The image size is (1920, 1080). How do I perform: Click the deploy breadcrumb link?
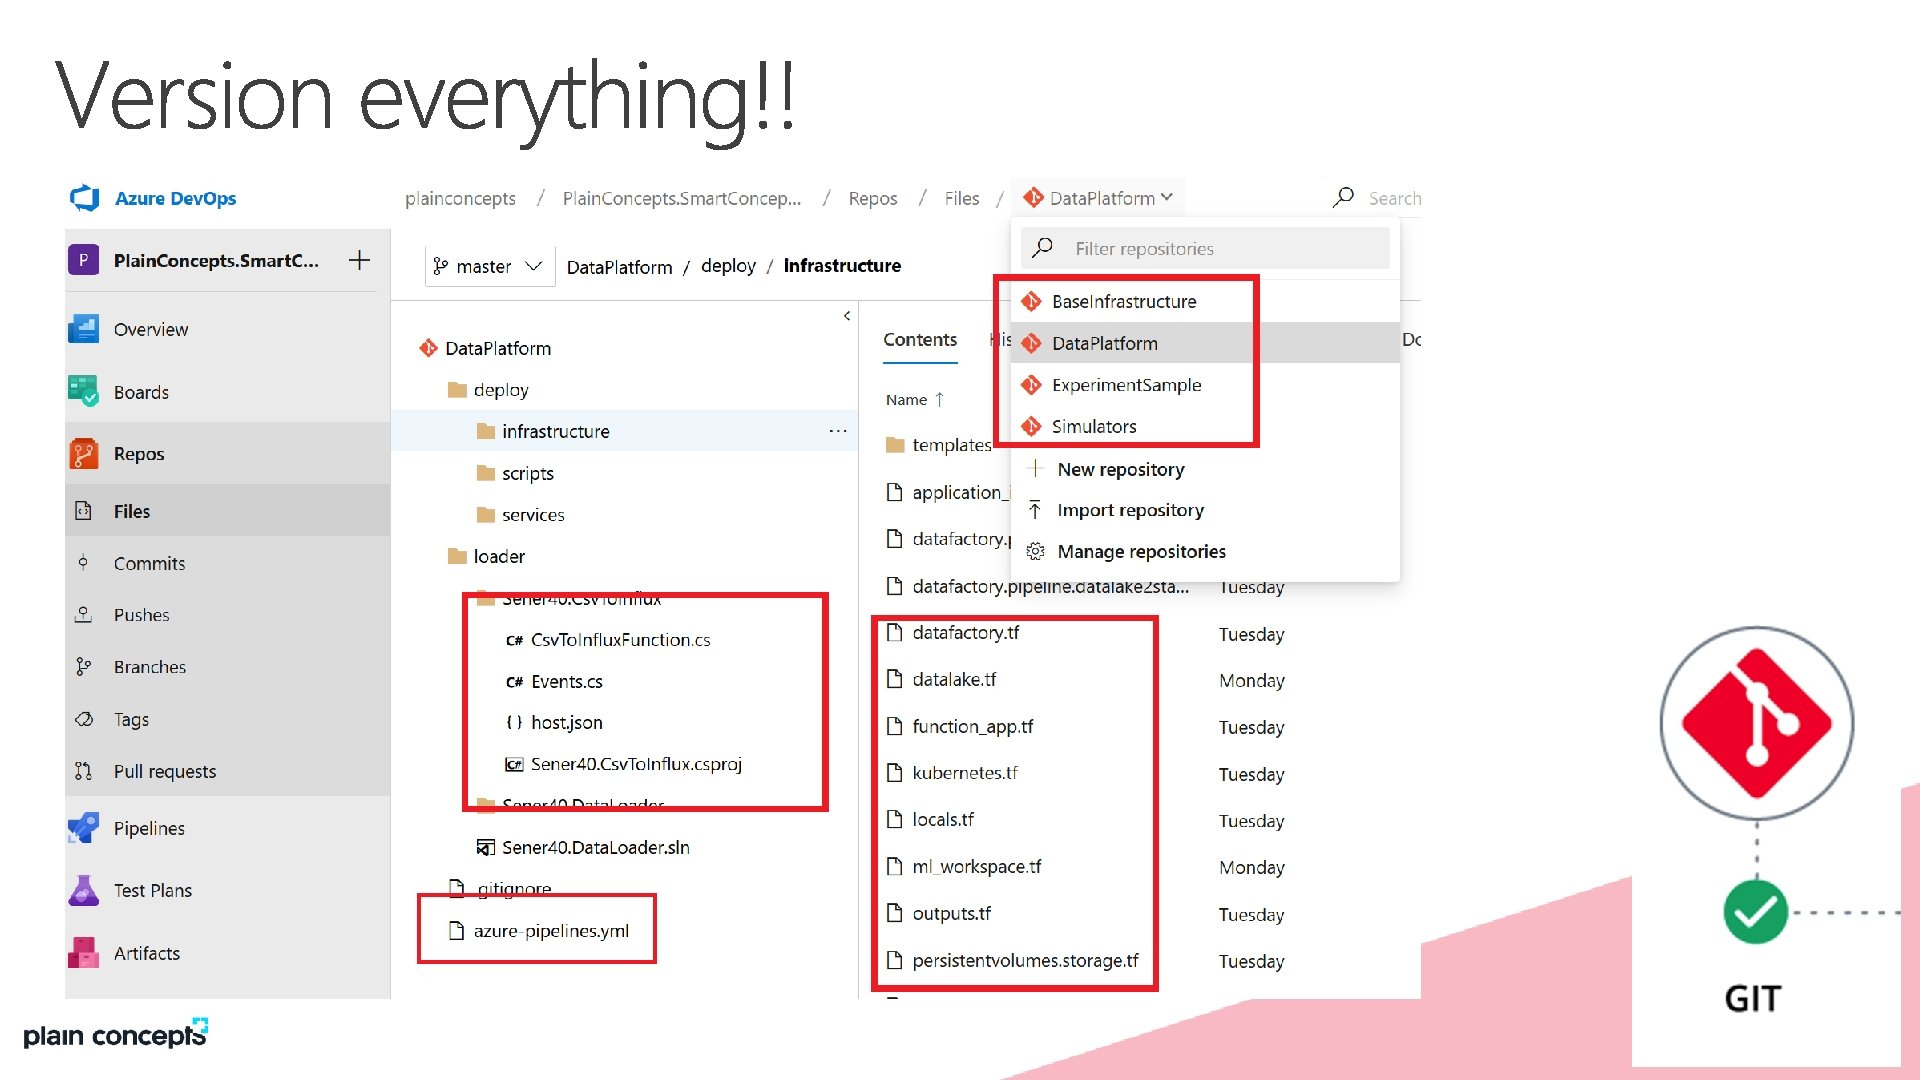pos(728,266)
